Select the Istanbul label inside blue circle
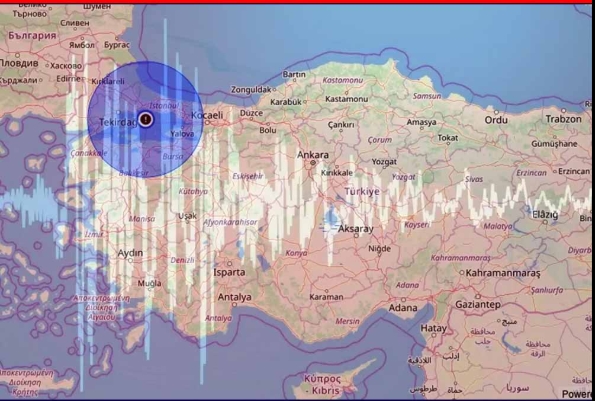The image size is (595, 401). click(164, 105)
